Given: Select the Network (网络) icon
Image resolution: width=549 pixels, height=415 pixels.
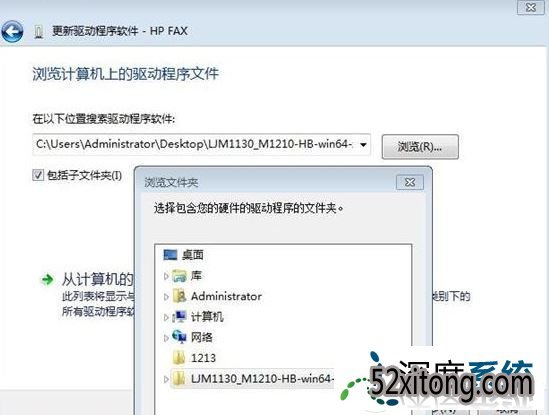Looking at the screenshot, I should tap(180, 337).
